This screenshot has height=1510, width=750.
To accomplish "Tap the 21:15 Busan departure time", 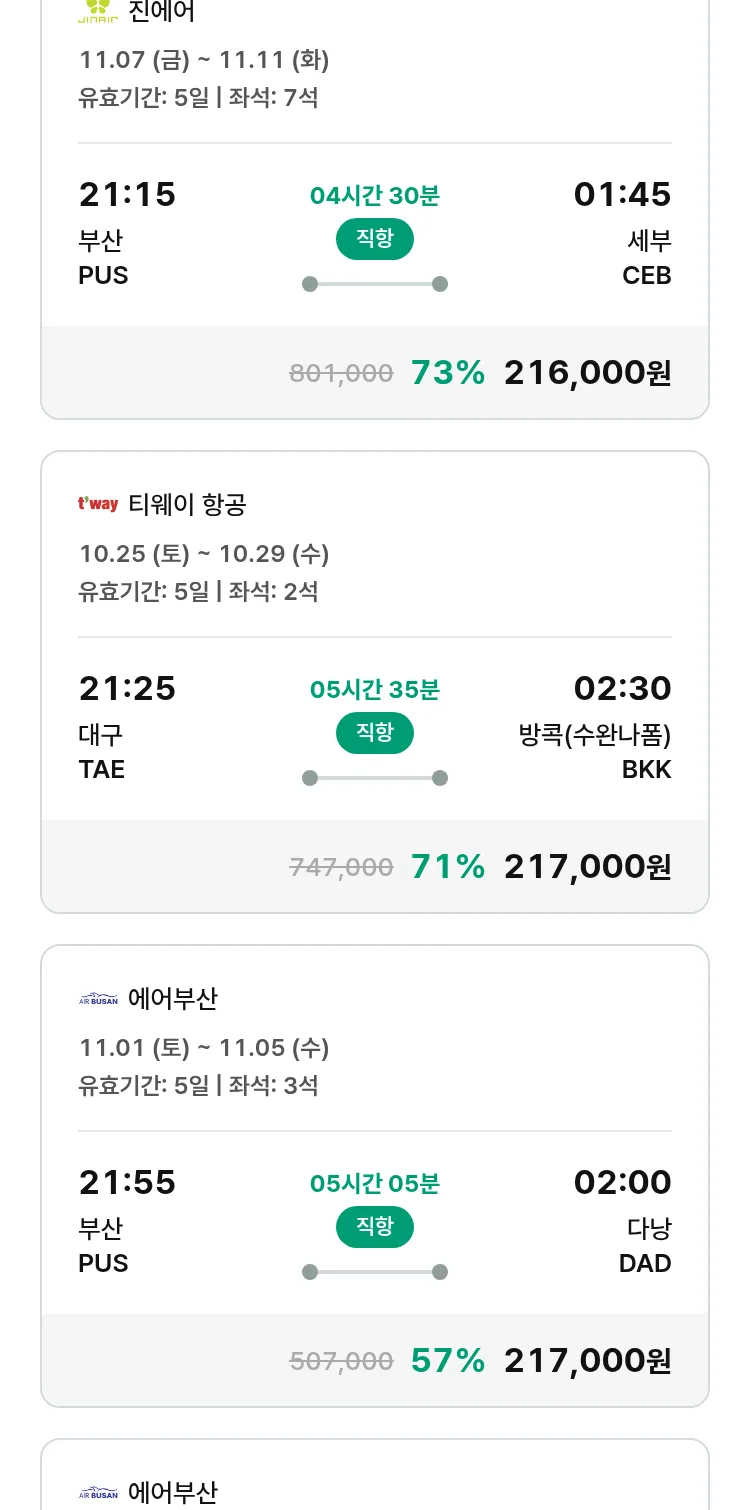I will point(127,194).
